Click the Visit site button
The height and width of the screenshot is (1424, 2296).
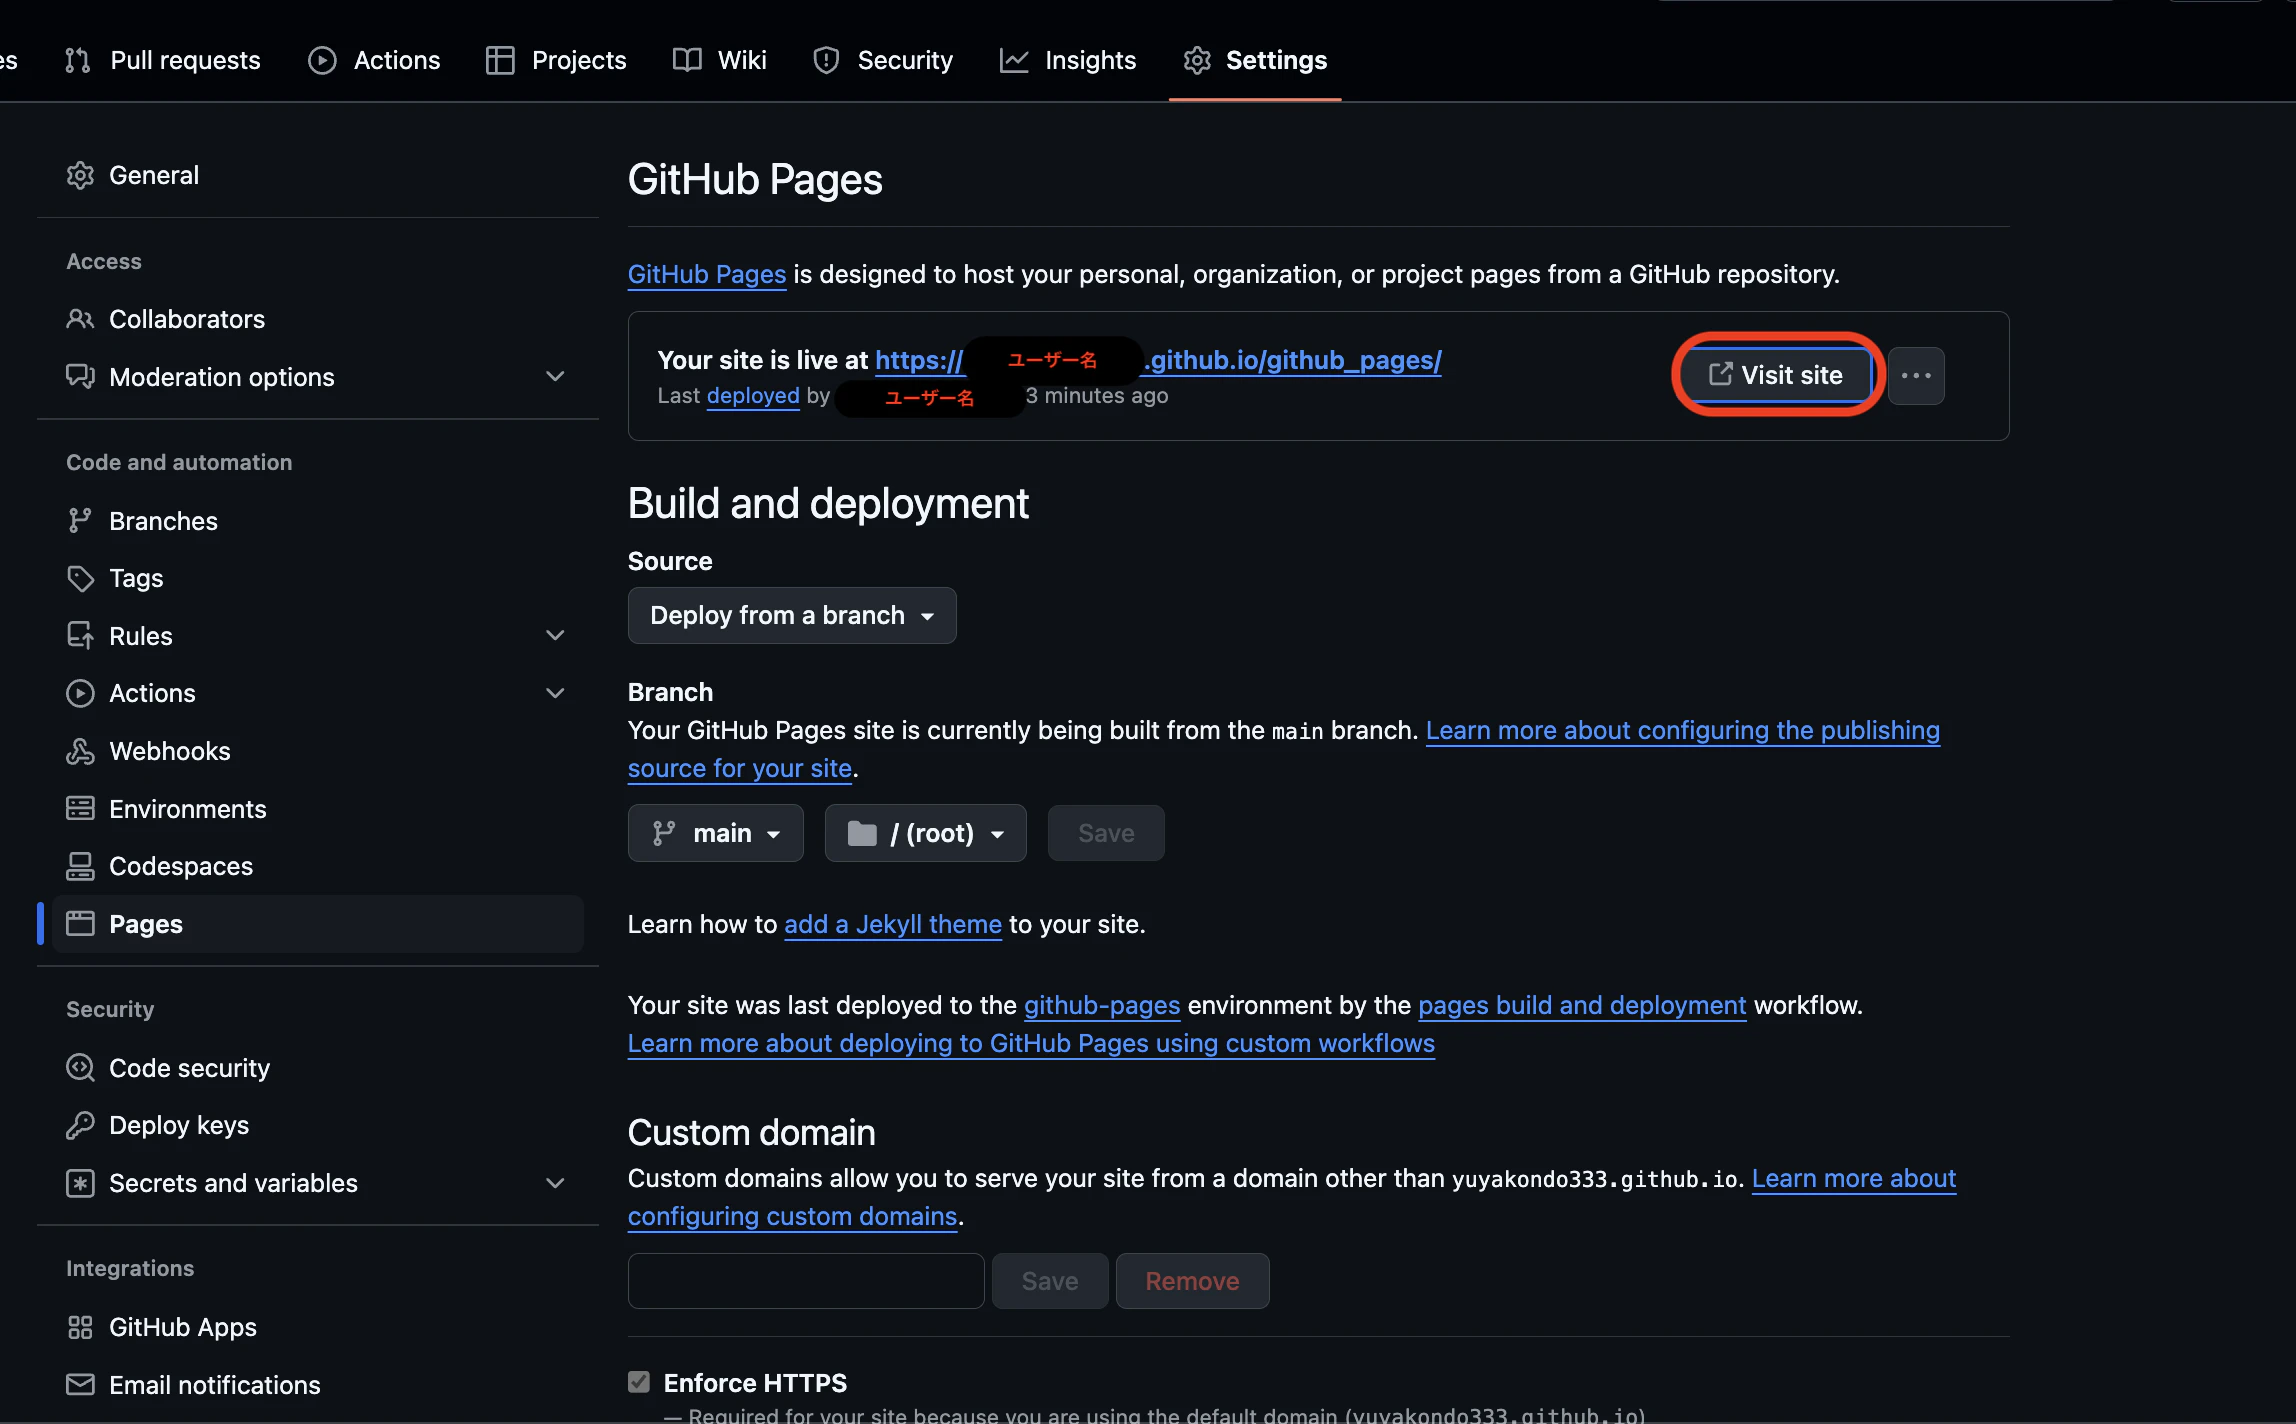(1776, 375)
